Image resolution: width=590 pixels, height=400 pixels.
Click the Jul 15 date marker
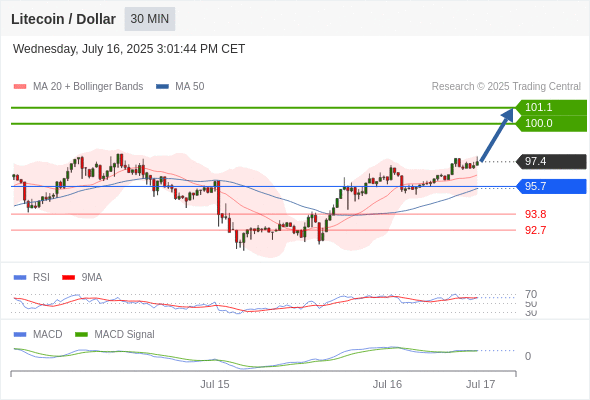[214, 384]
